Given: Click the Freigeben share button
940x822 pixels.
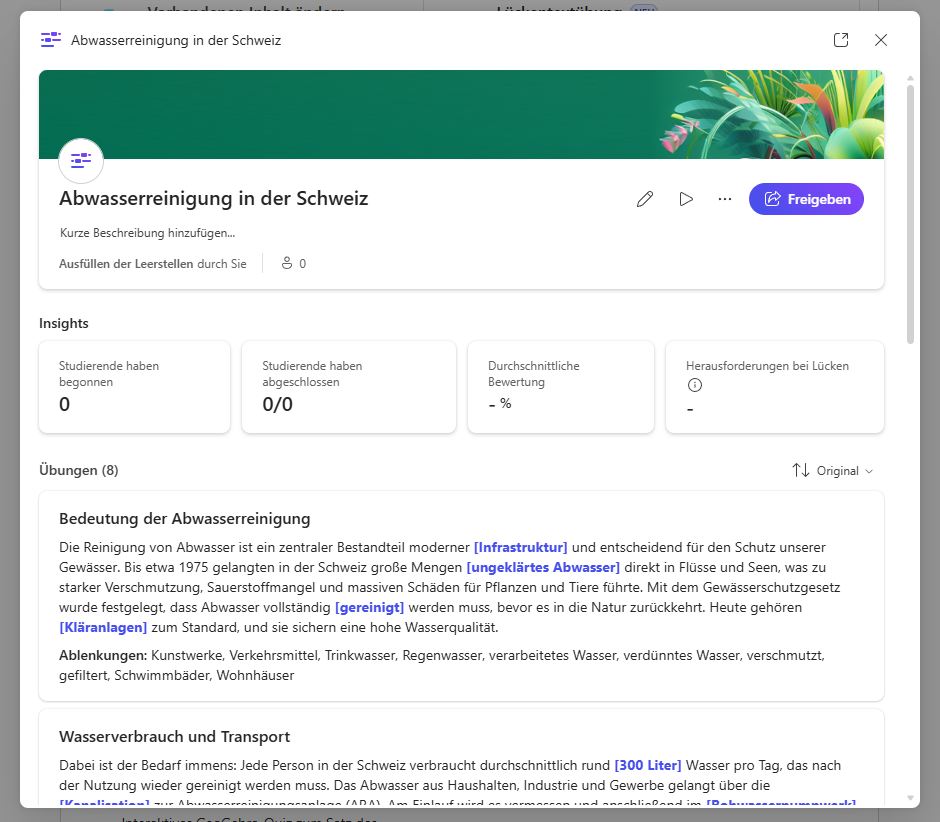Looking at the screenshot, I should (x=806, y=199).
